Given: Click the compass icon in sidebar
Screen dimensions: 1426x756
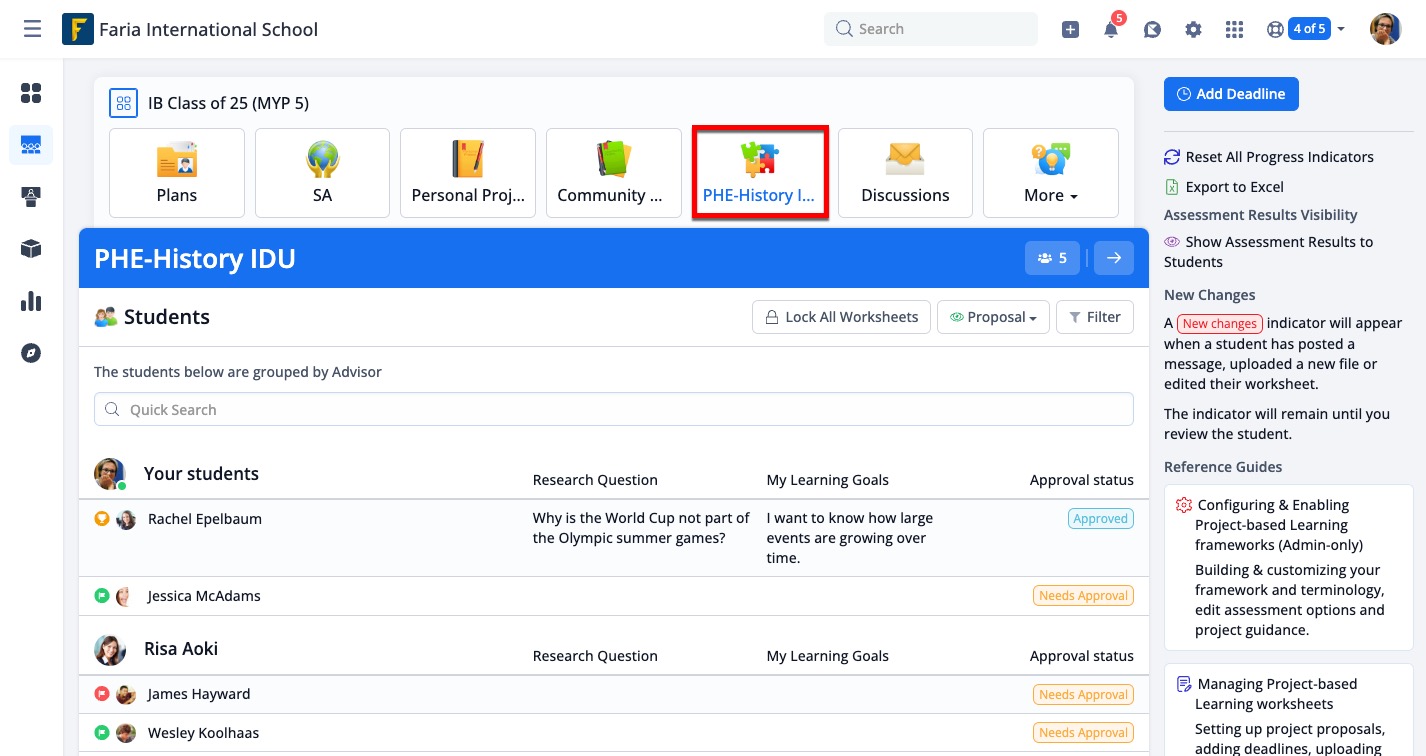Looking at the screenshot, I should tap(31, 353).
